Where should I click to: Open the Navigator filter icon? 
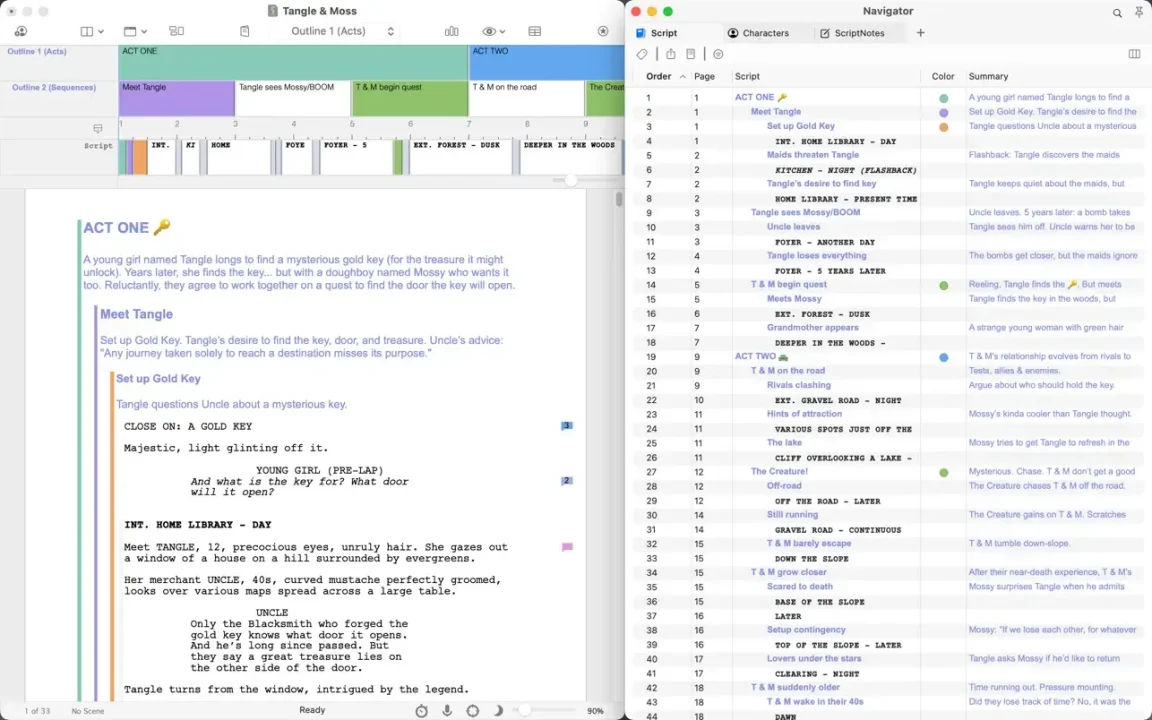(x=719, y=54)
